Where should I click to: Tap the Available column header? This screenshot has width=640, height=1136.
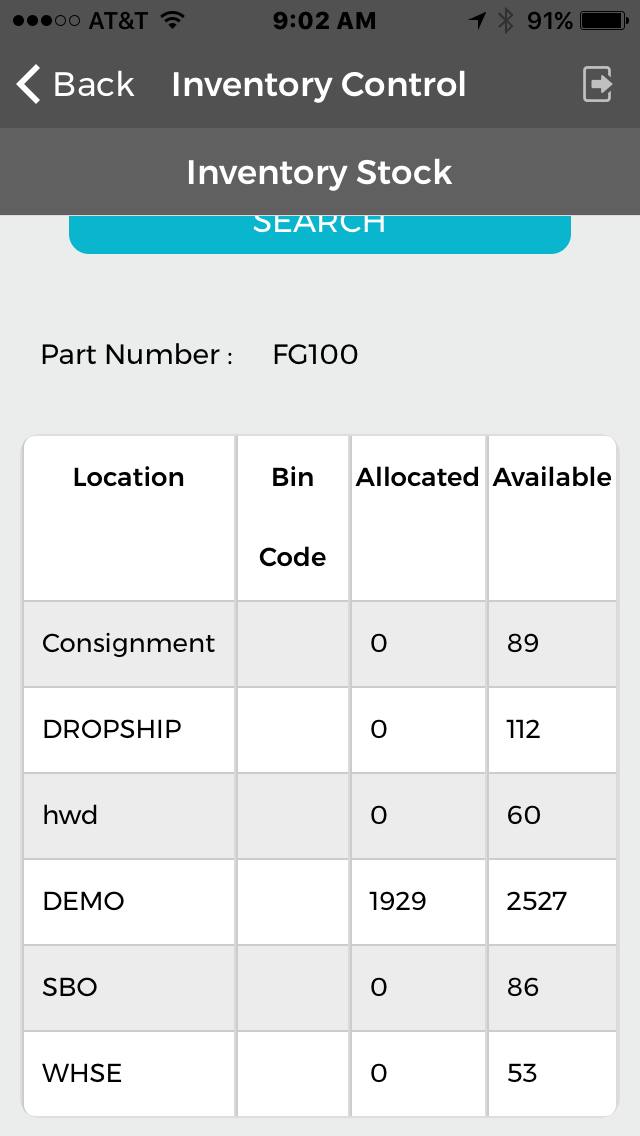coord(552,477)
